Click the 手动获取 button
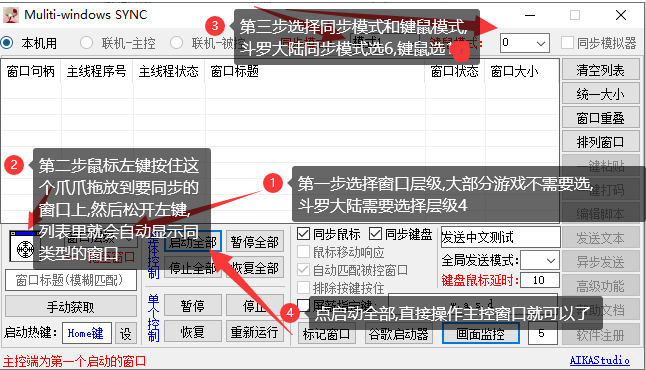This screenshot has height=370, width=646. pos(70,307)
